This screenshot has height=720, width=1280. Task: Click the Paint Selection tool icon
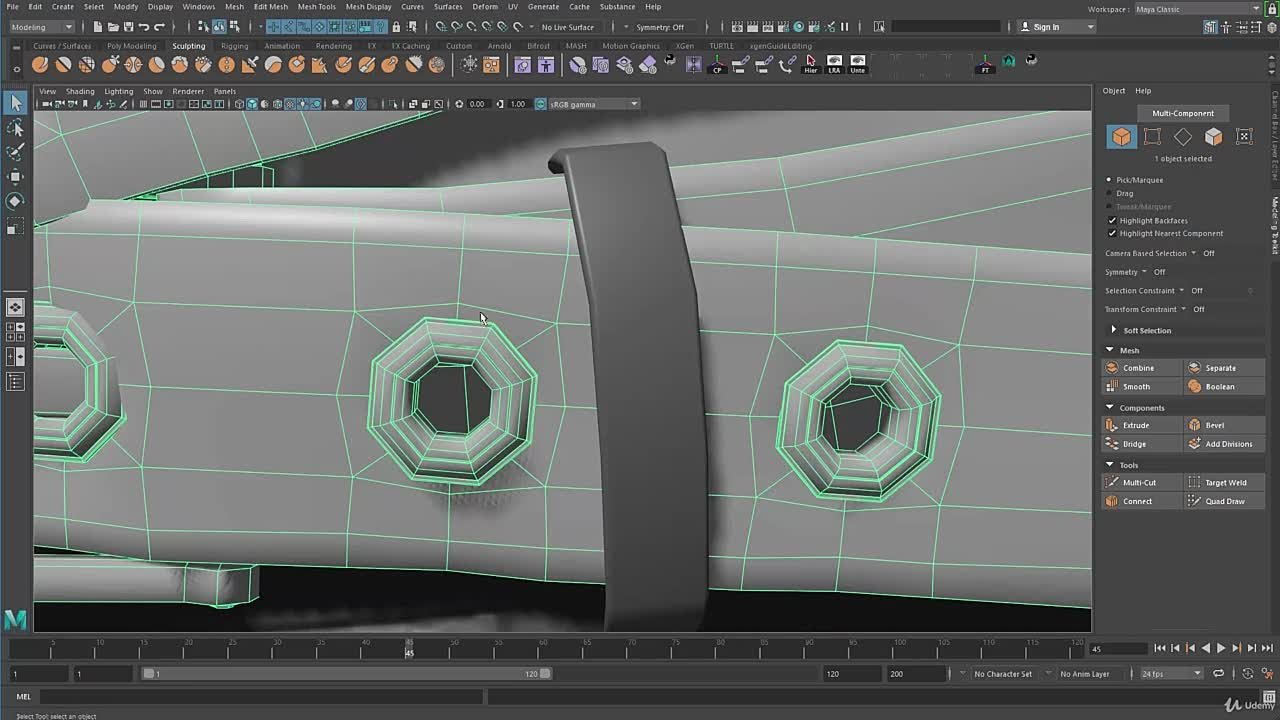15,152
